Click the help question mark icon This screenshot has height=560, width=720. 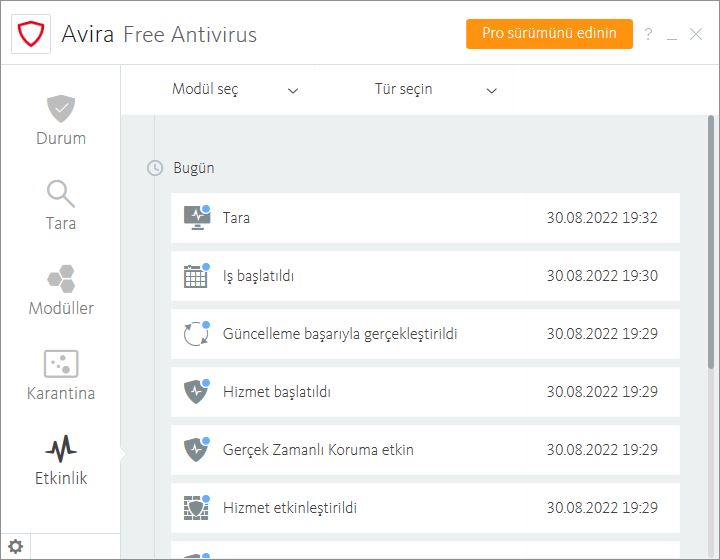648,34
